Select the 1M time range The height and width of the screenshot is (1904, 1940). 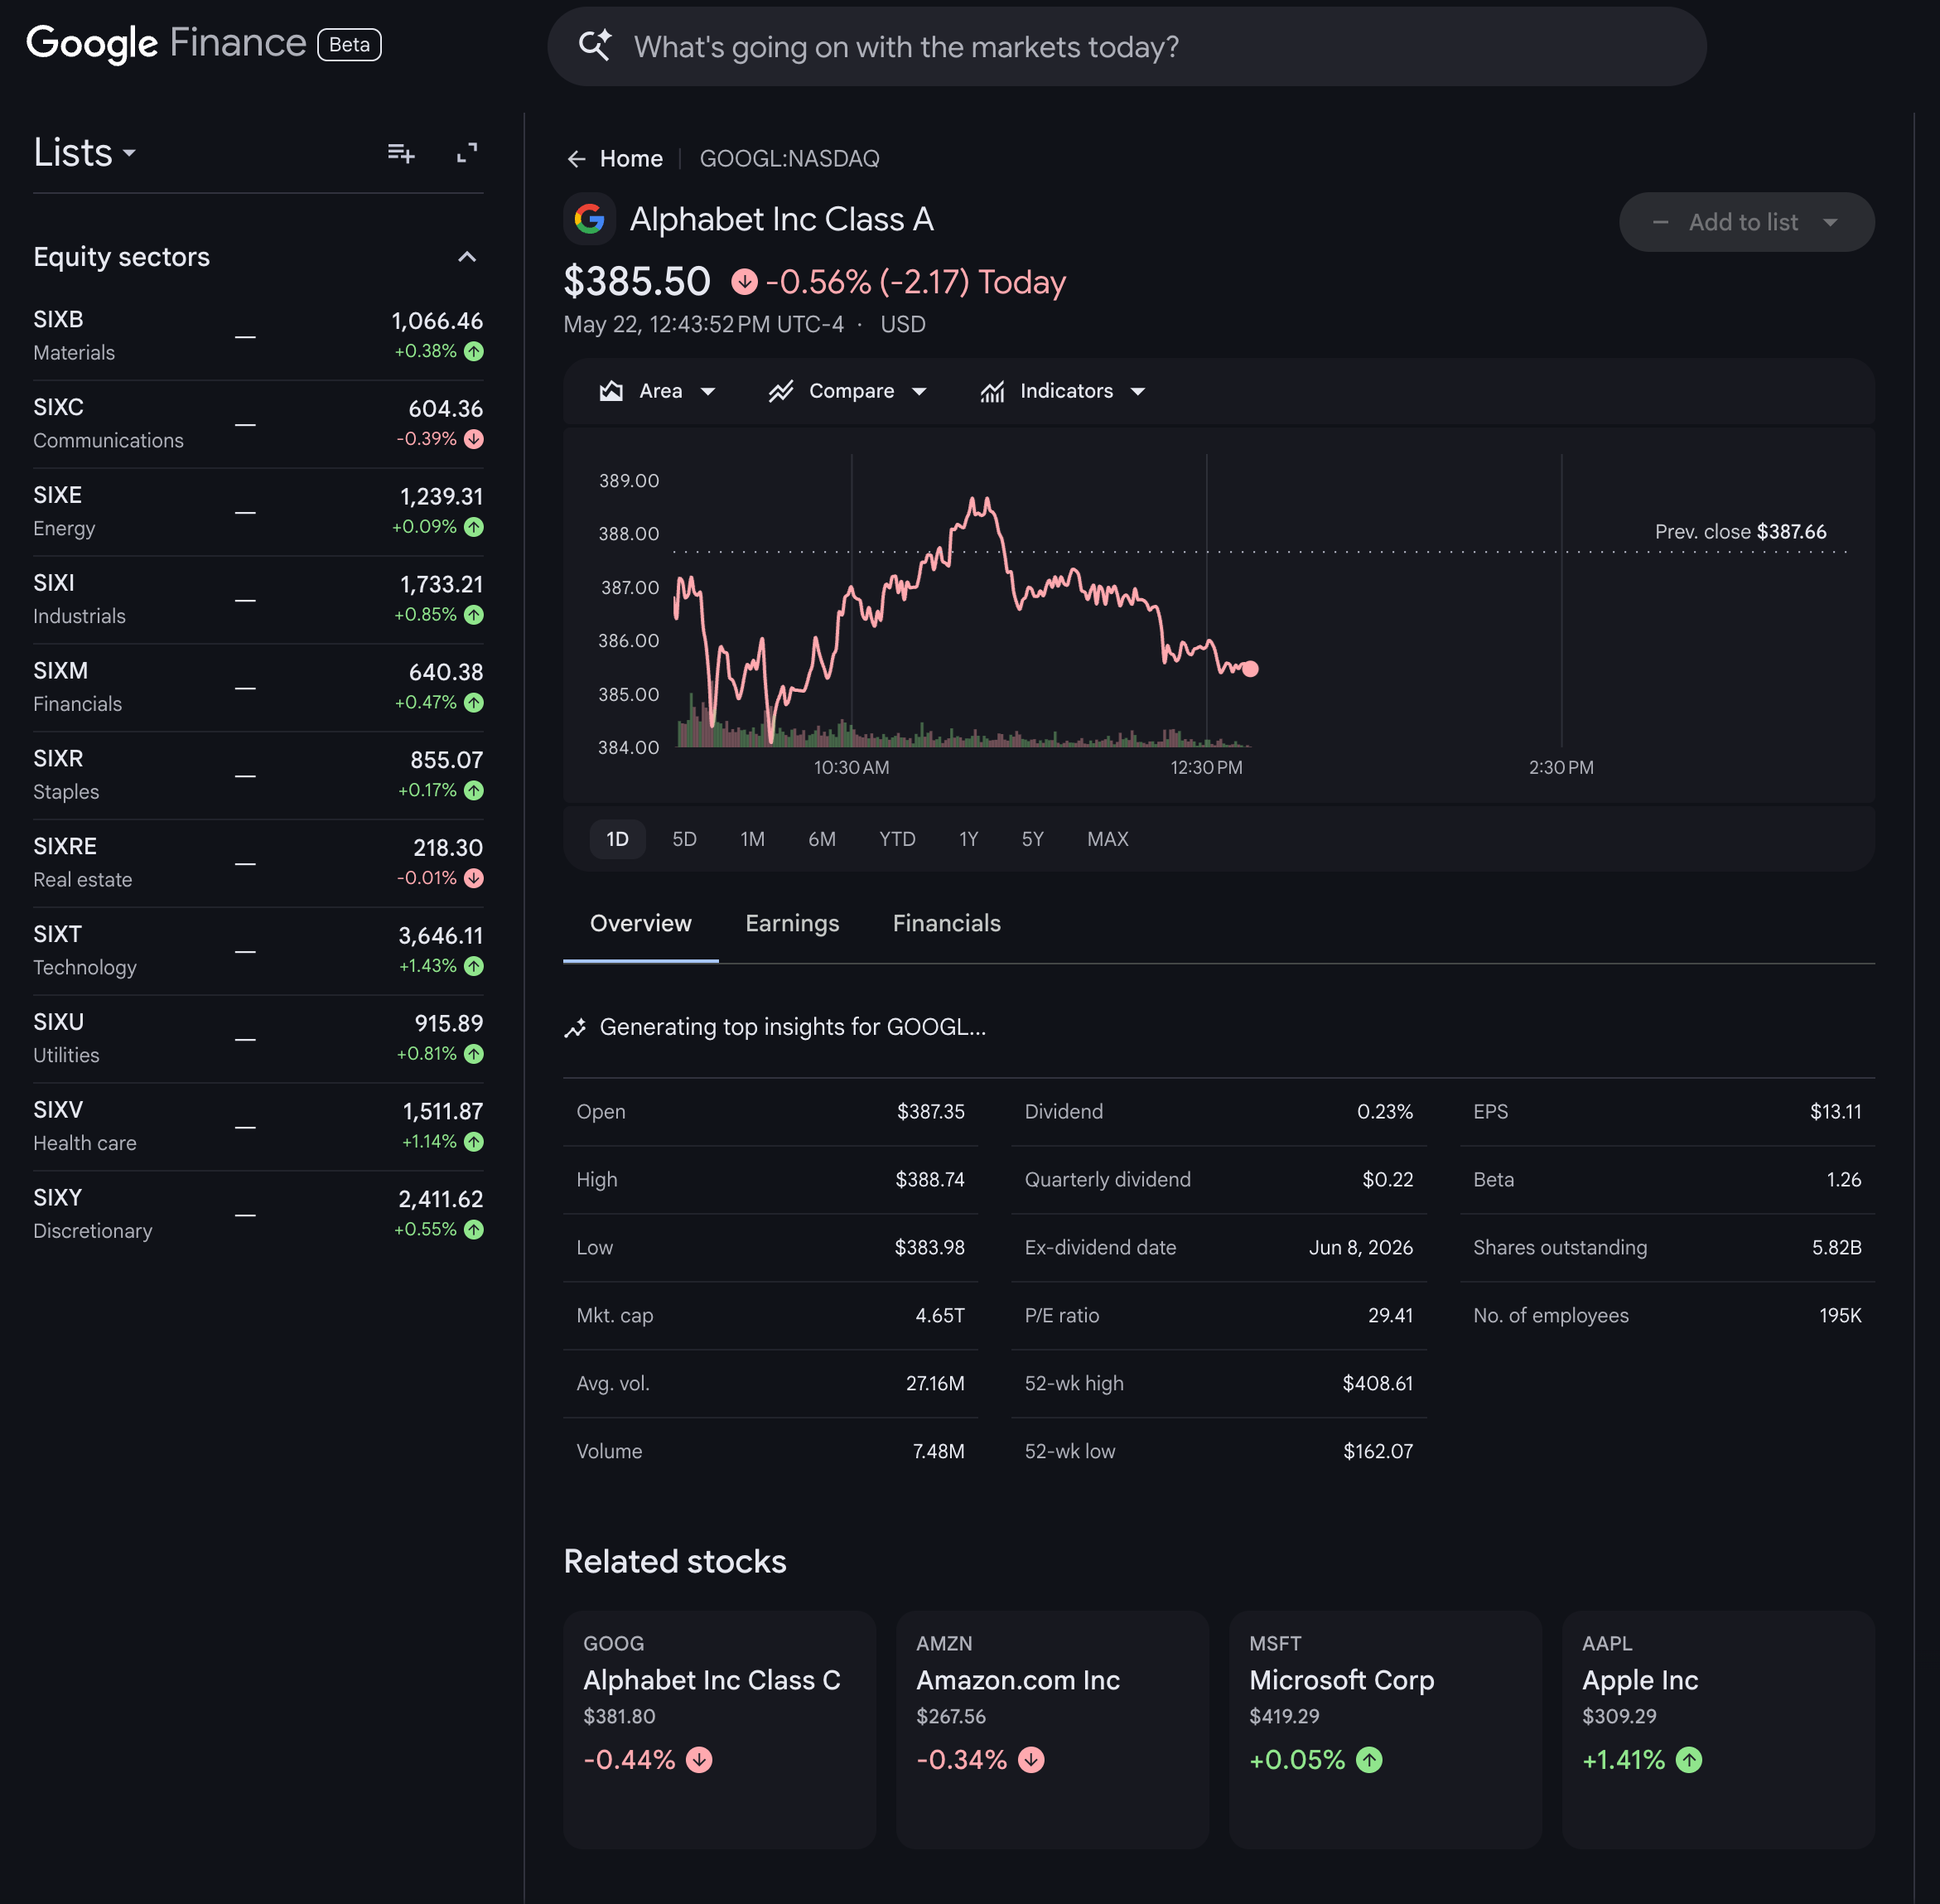752,839
